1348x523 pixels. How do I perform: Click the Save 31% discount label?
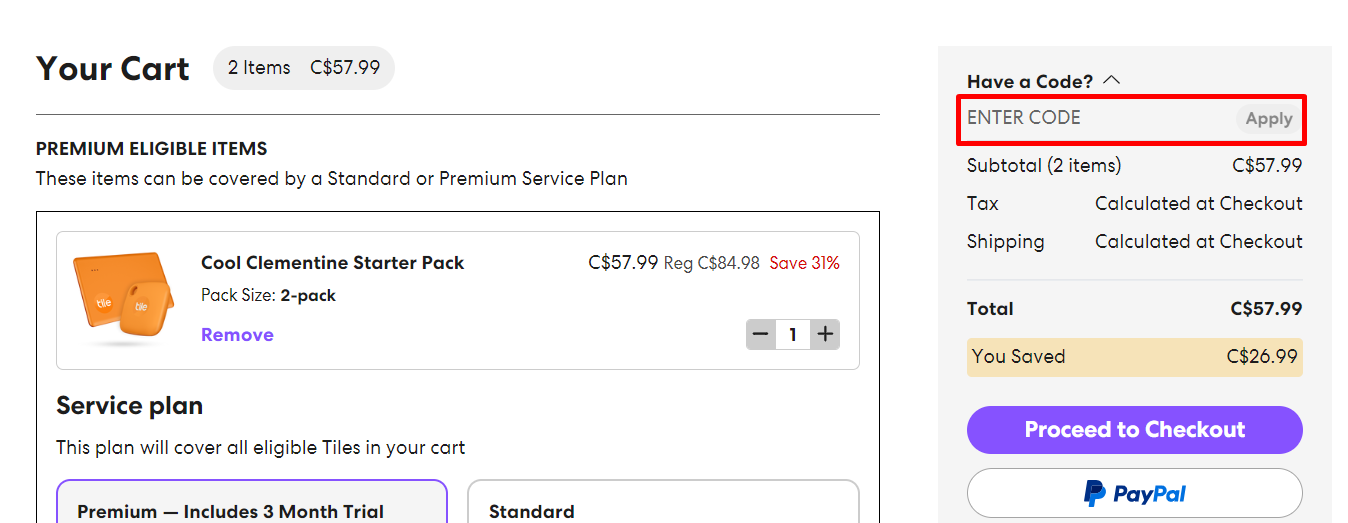pos(804,264)
